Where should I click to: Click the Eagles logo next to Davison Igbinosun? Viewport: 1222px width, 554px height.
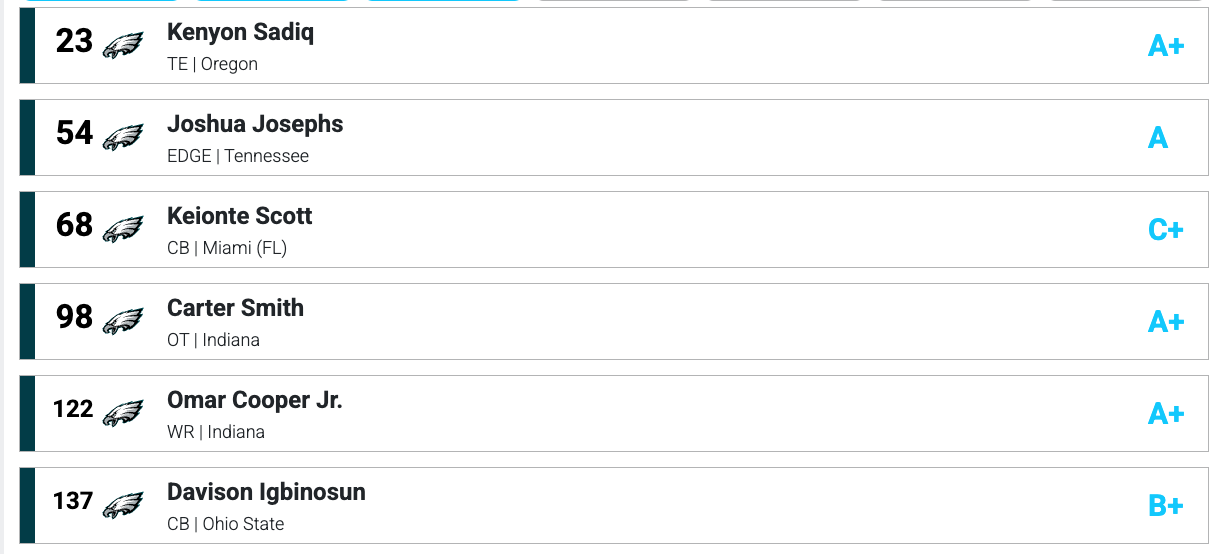[123, 505]
